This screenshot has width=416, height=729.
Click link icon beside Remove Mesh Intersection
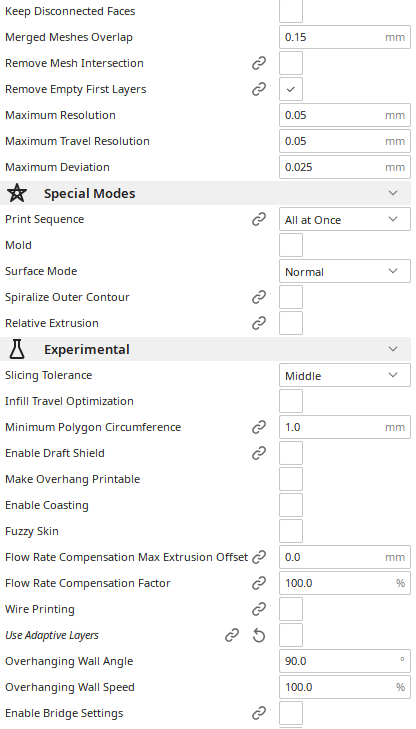tap(259, 63)
